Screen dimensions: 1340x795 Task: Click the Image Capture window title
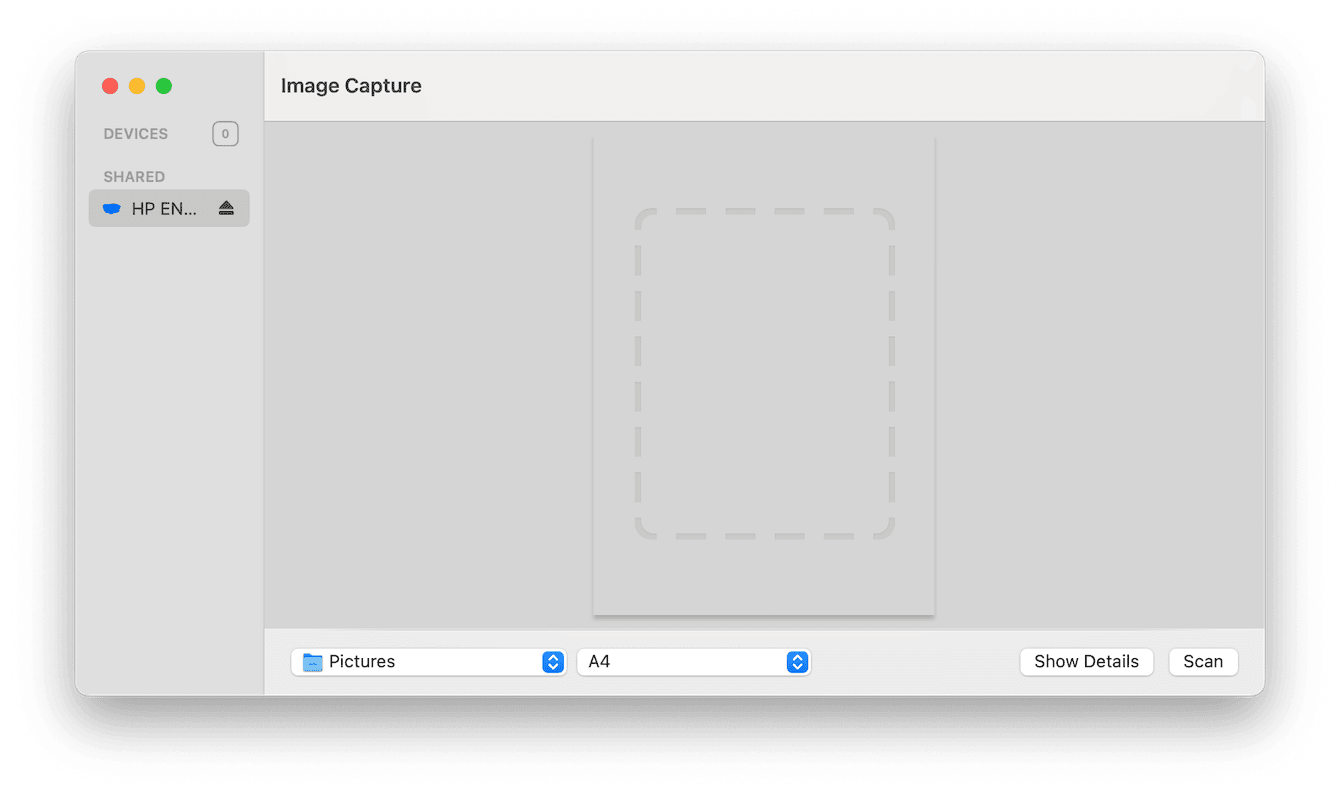coord(351,86)
